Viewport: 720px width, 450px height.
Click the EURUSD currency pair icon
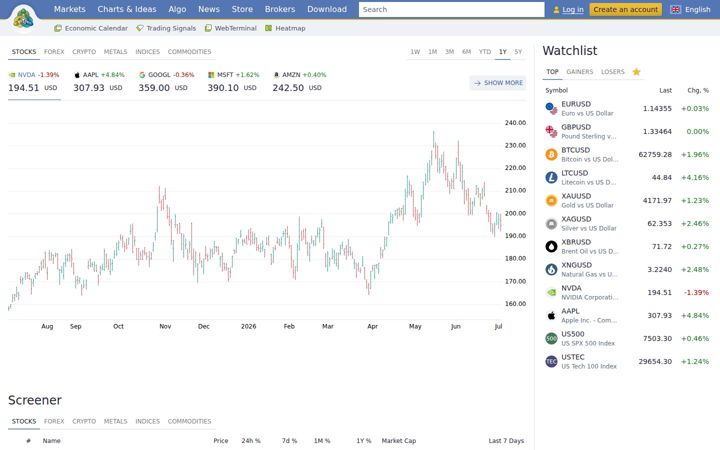(x=551, y=108)
